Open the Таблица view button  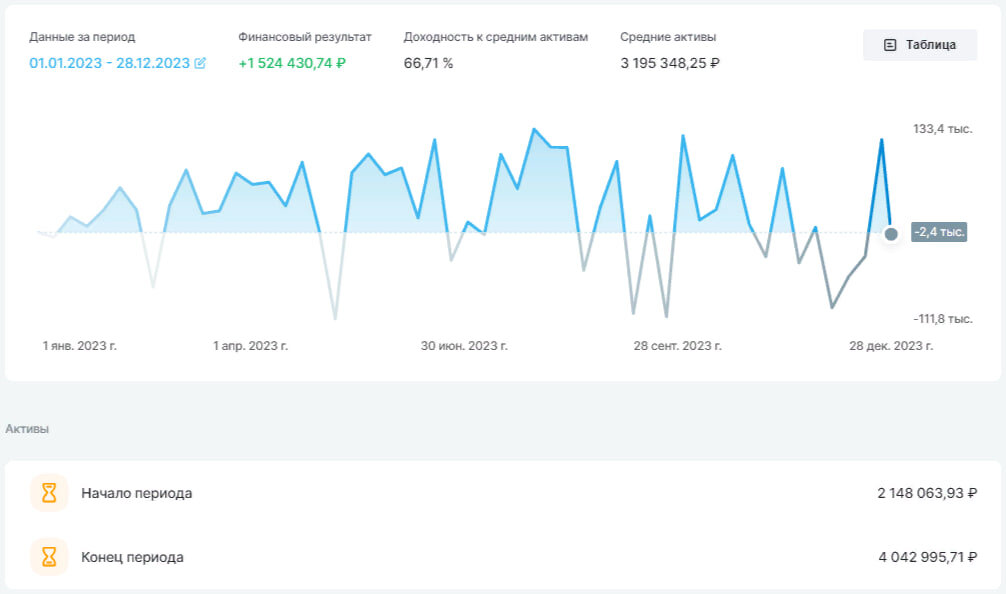[919, 45]
